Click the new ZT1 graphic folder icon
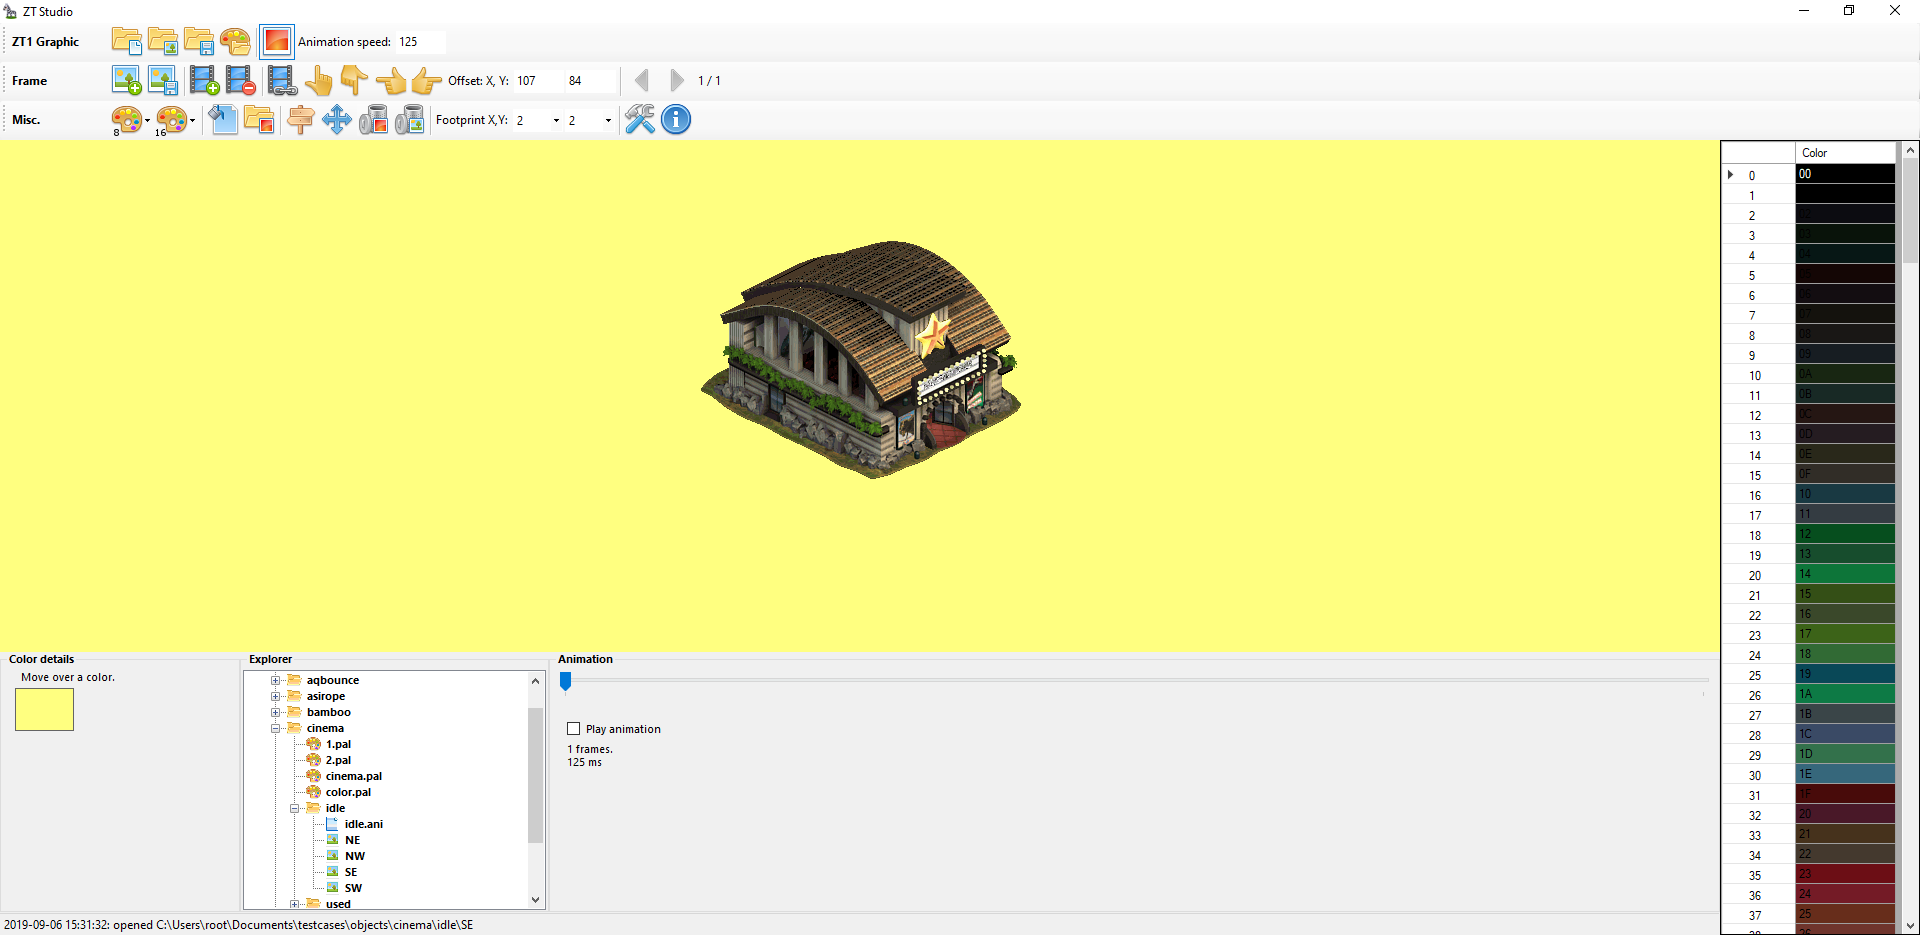This screenshot has width=1920, height=935. coord(126,41)
